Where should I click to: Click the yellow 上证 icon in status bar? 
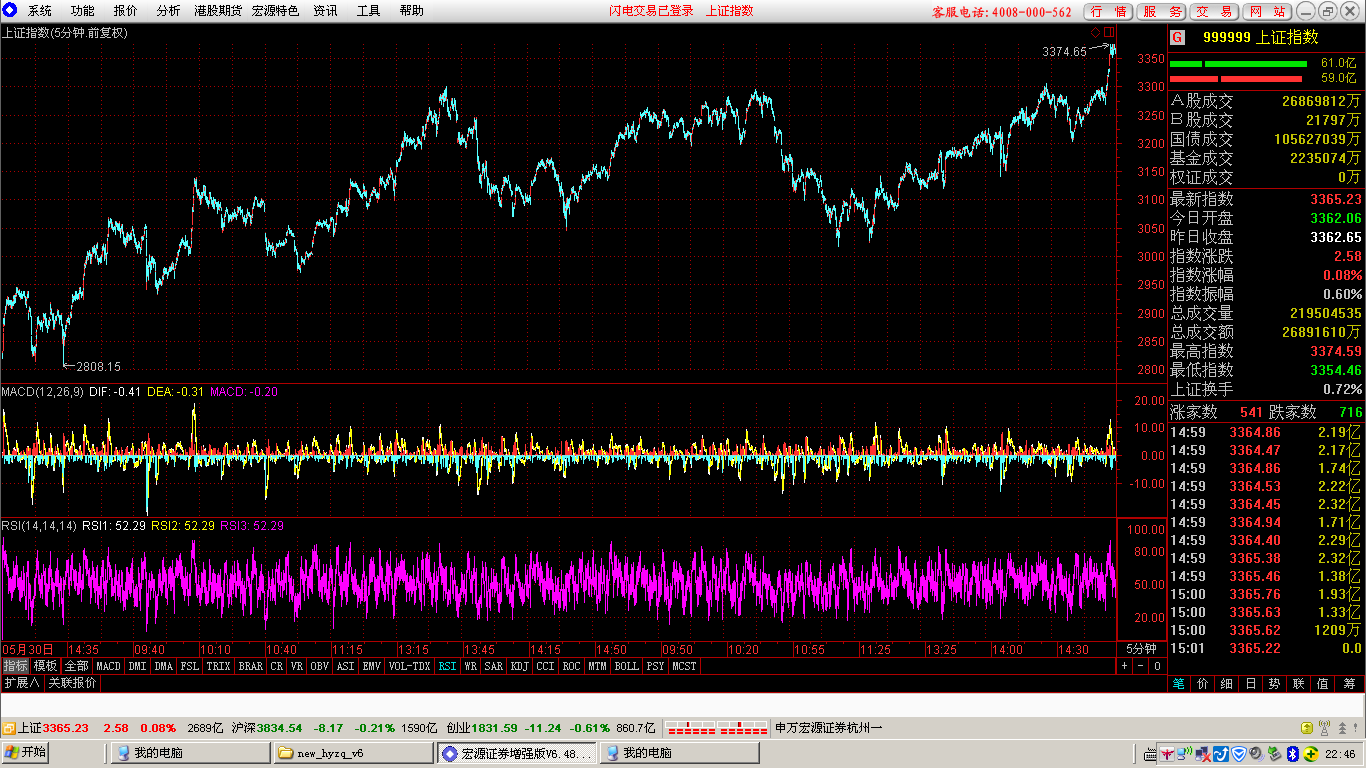coord(8,728)
